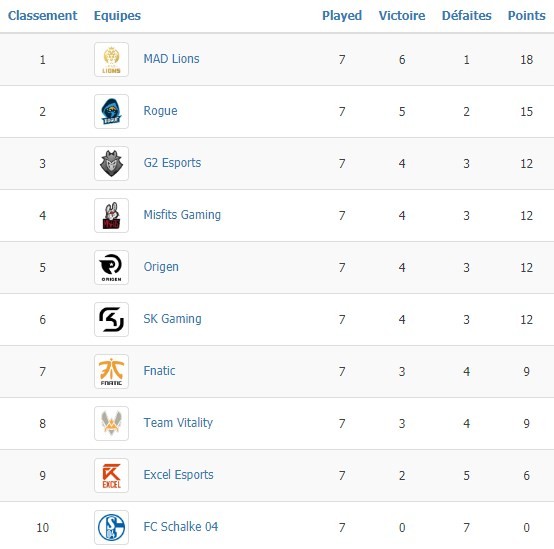The width and height of the screenshot is (554, 549).
Task: Open the FC Schalke 04 link
Action: pyautogui.click(x=181, y=527)
